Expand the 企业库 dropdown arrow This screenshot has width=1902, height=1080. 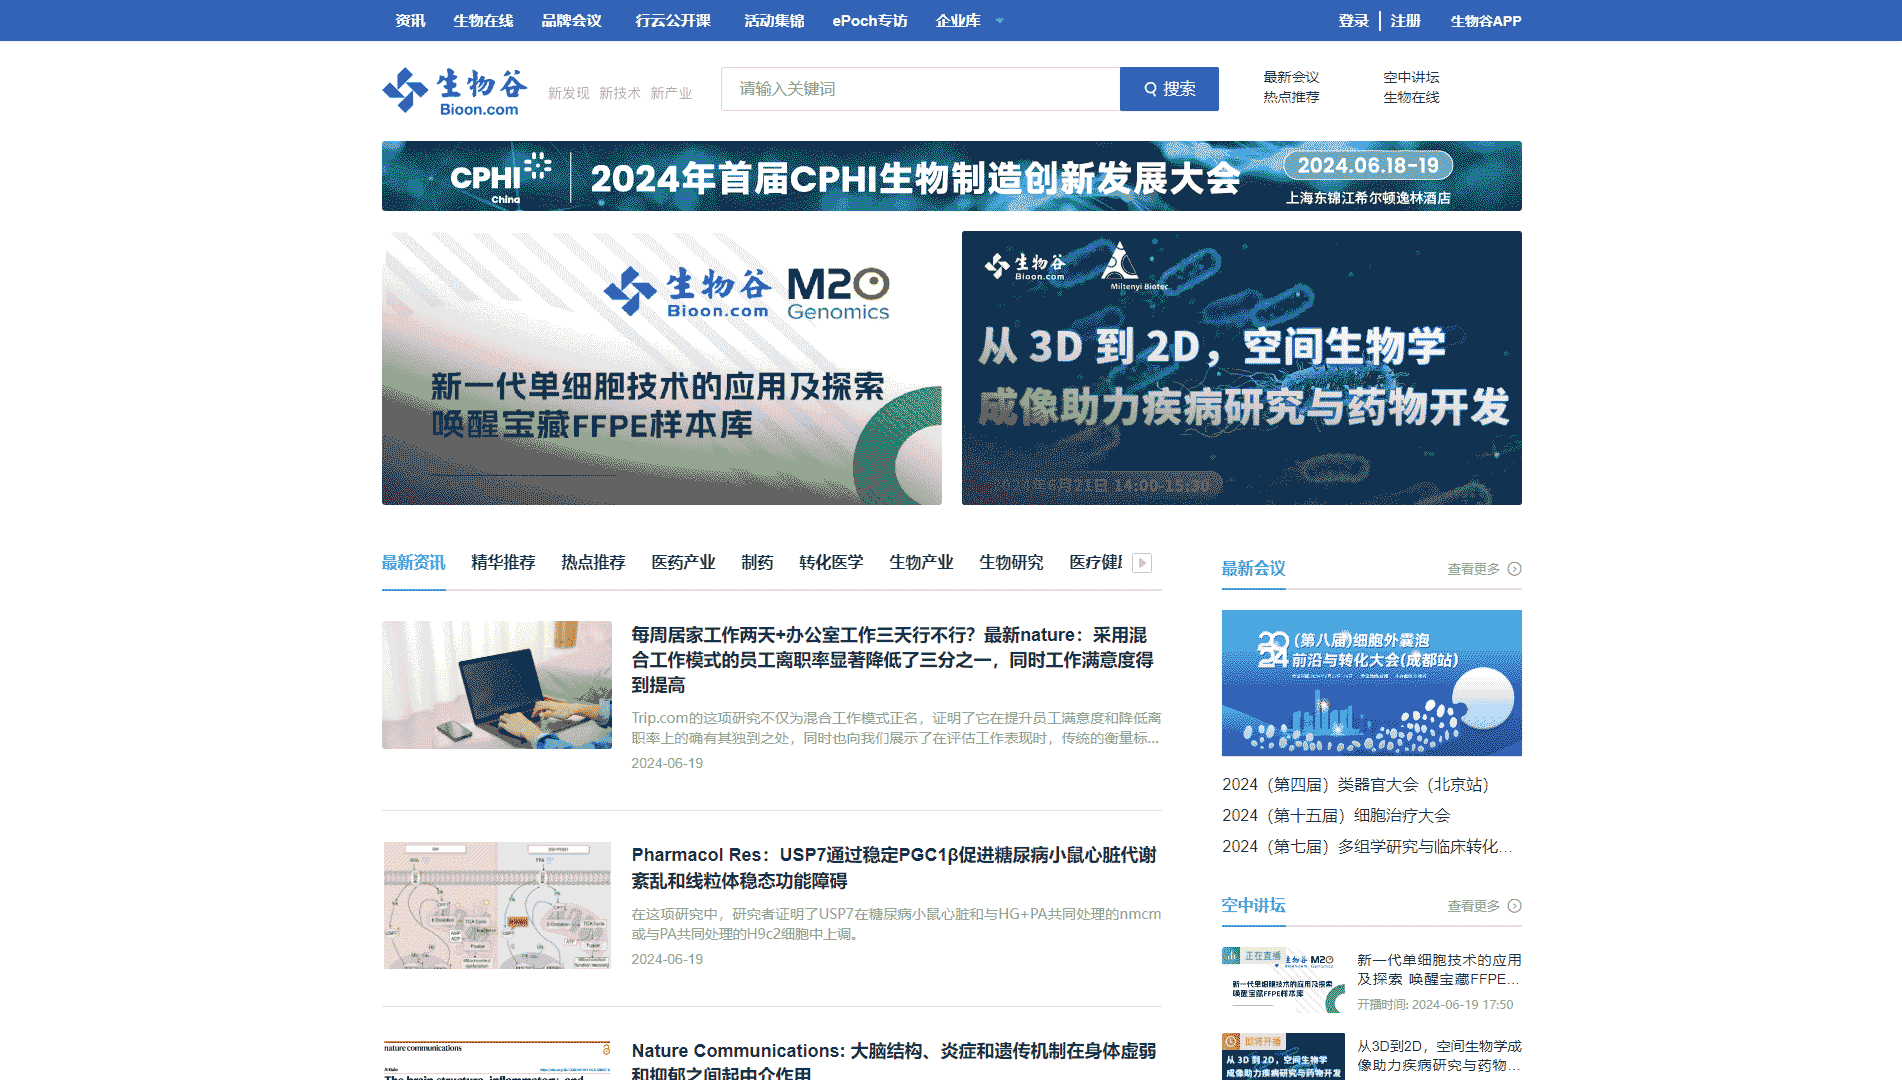pos(999,21)
